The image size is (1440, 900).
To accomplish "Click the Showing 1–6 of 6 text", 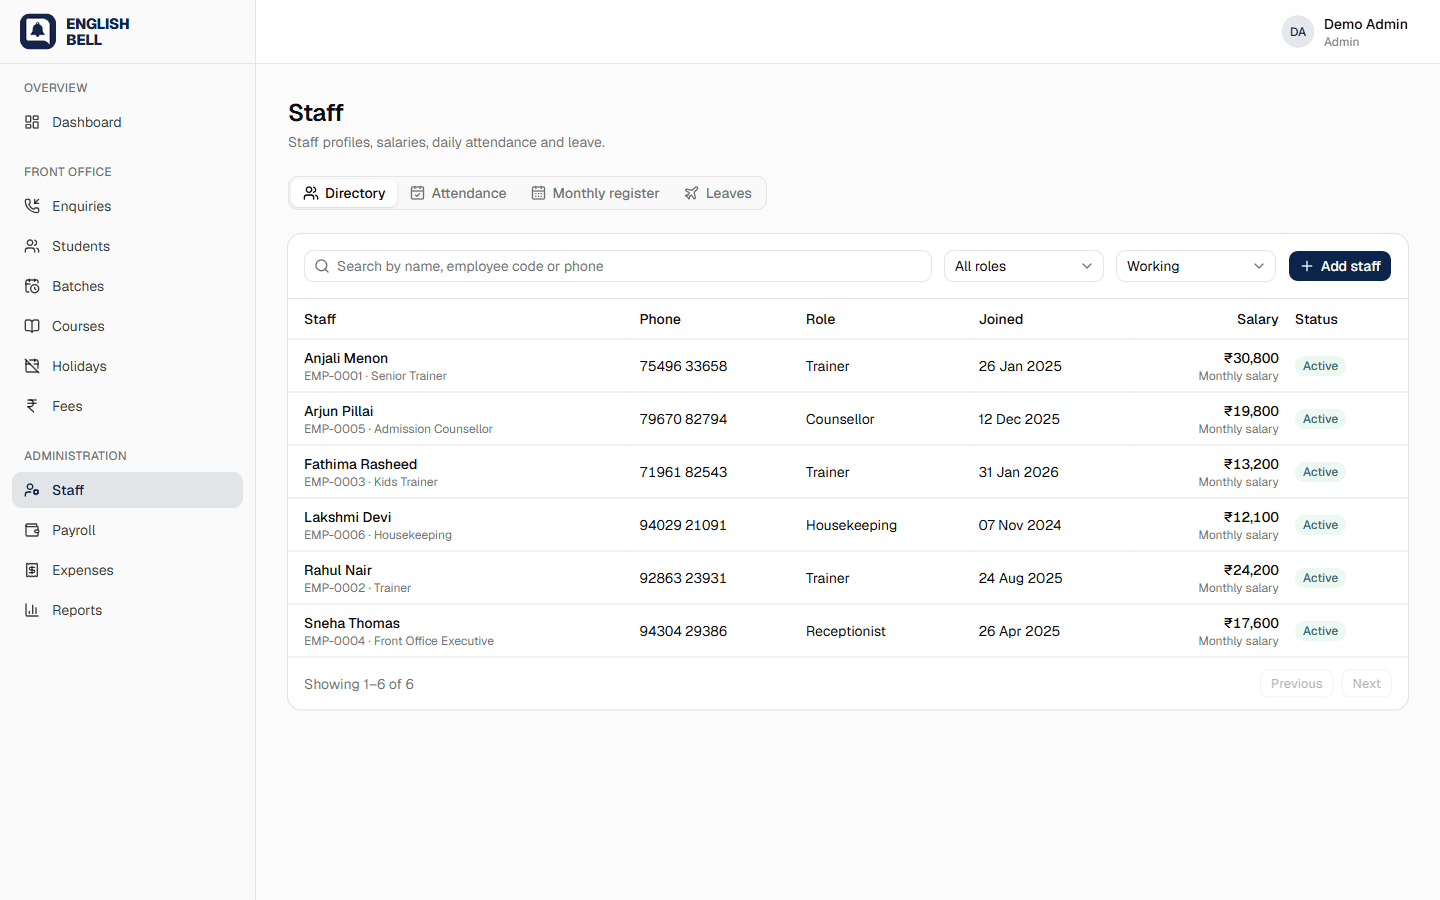I will pos(359,684).
